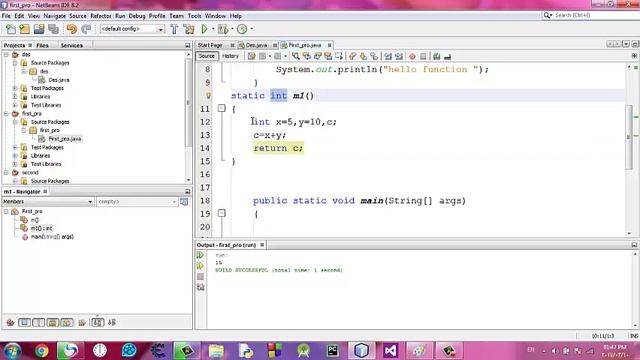Viewport: 640px width, 360px height.
Task: Toggle Show Static Members filter in Navigator
Action: point(38,322)
